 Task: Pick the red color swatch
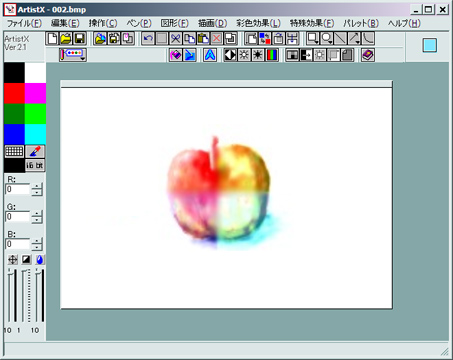click(x=14, y=93)
